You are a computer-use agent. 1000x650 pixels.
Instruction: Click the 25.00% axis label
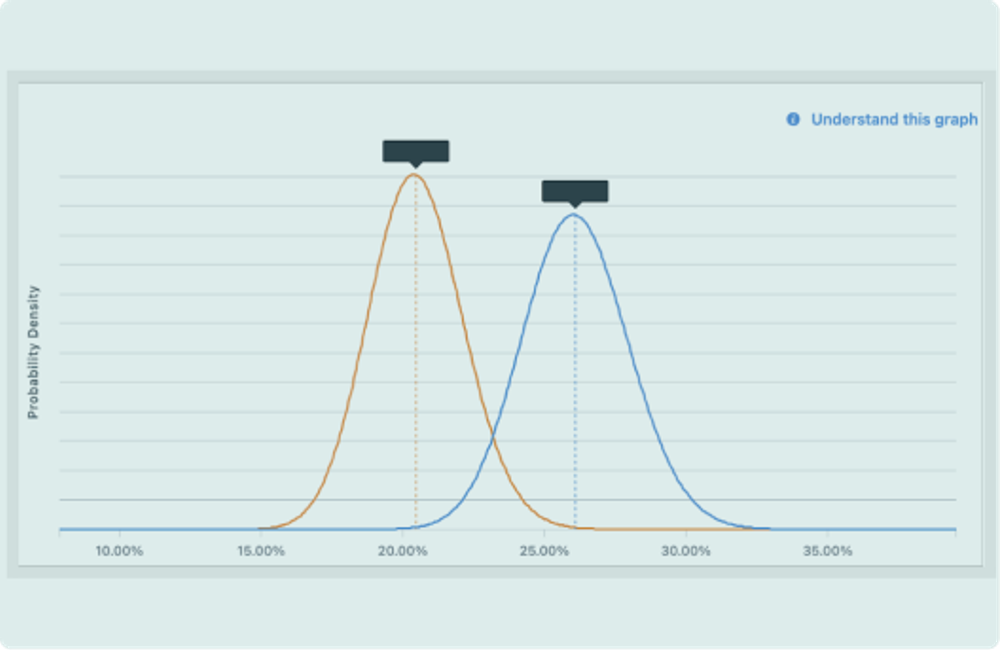click(543, 548)
